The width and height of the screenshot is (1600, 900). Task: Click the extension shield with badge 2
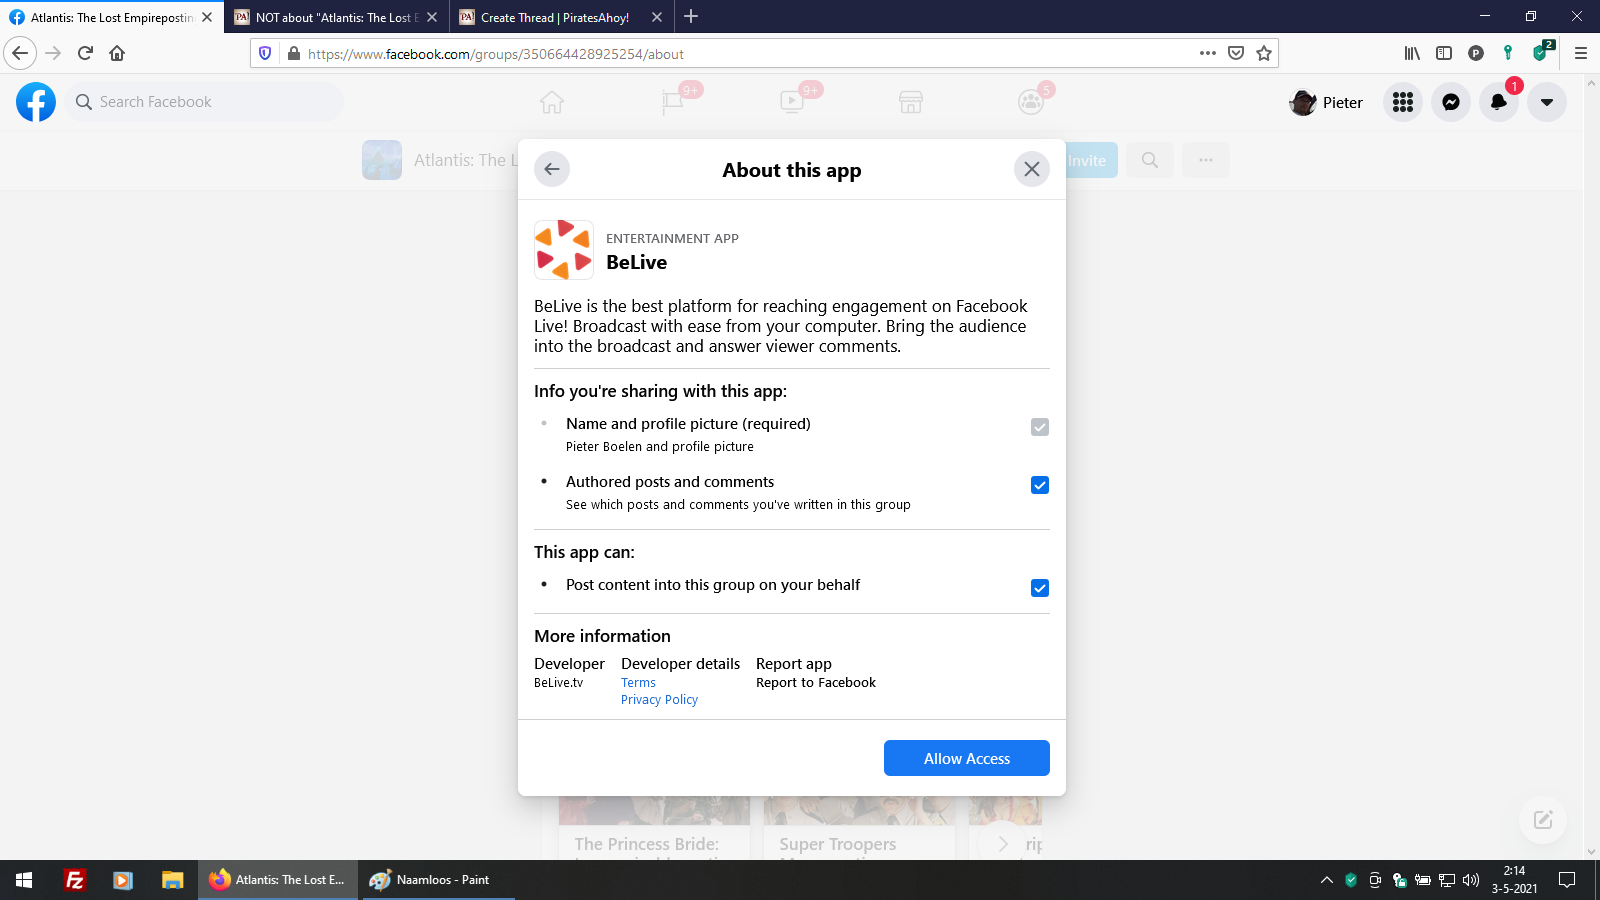1541,53
